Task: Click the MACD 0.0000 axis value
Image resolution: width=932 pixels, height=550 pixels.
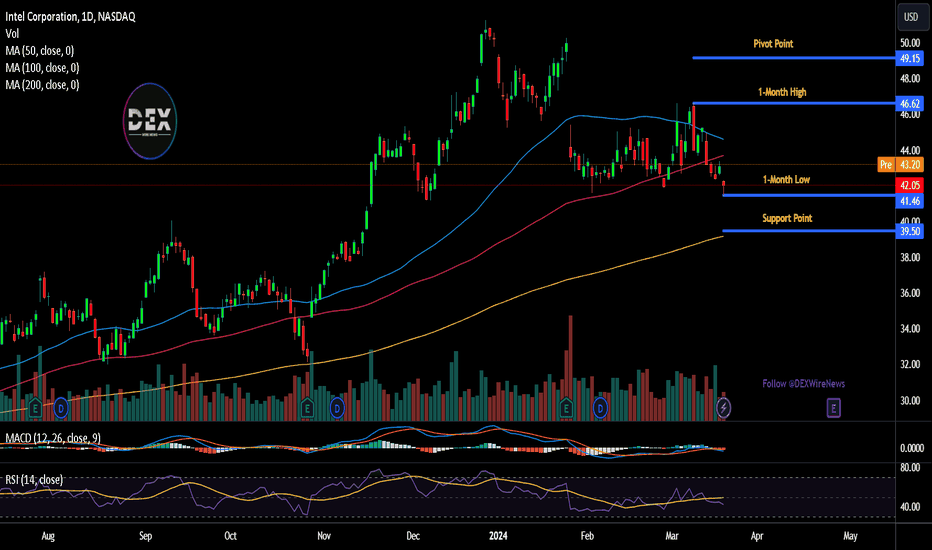Action: (x=911, y=448)
